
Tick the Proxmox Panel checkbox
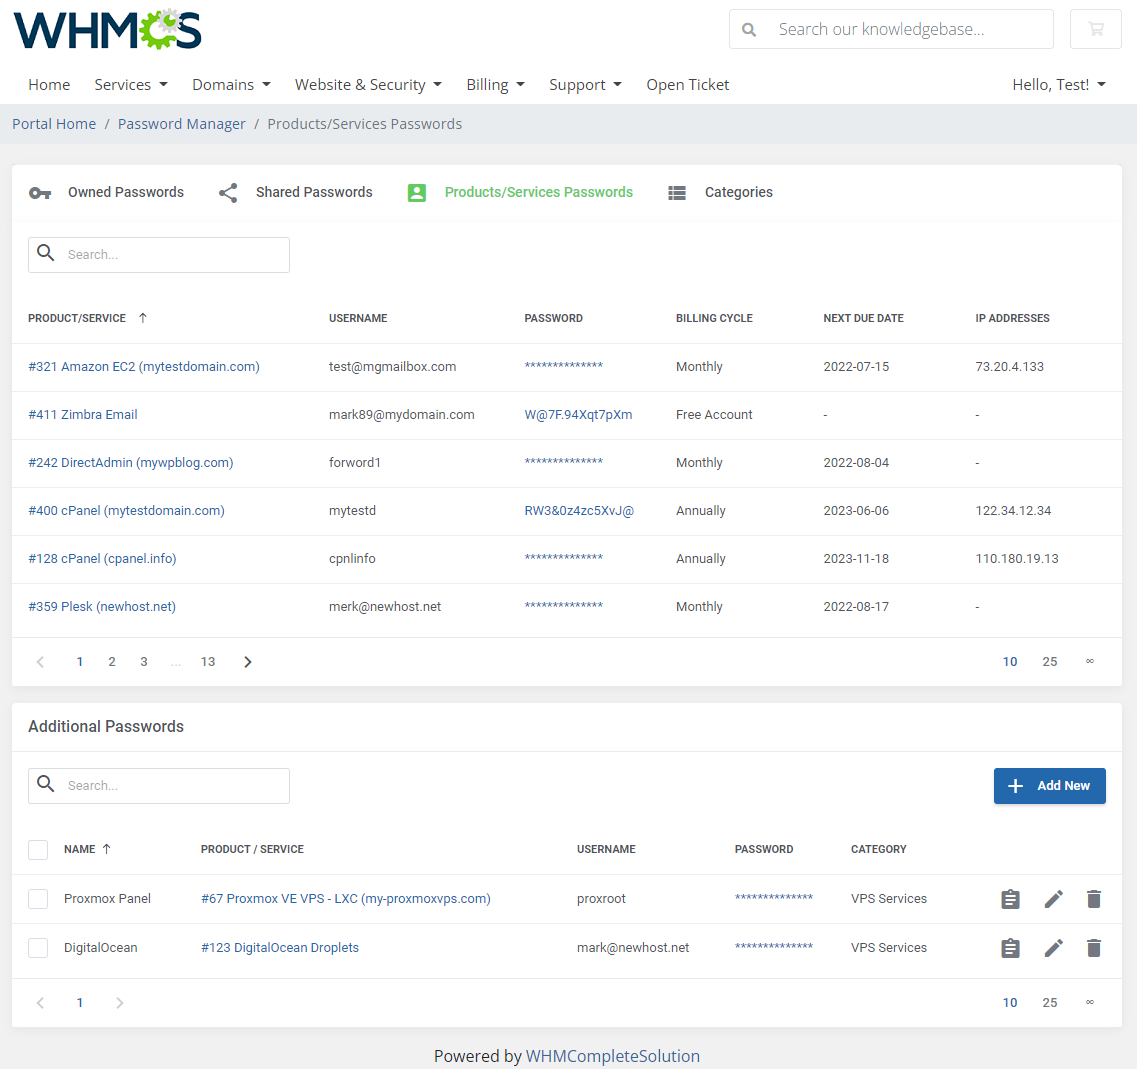[x=38, y=899]
